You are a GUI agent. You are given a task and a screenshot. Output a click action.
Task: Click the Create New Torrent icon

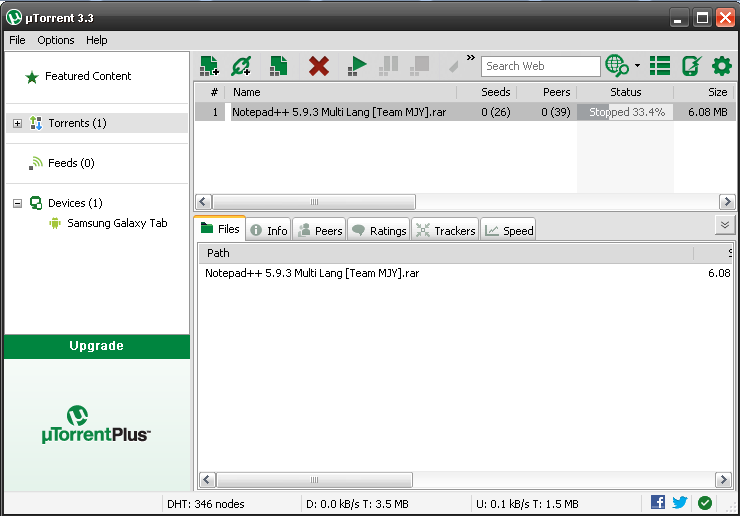(278, 66)
